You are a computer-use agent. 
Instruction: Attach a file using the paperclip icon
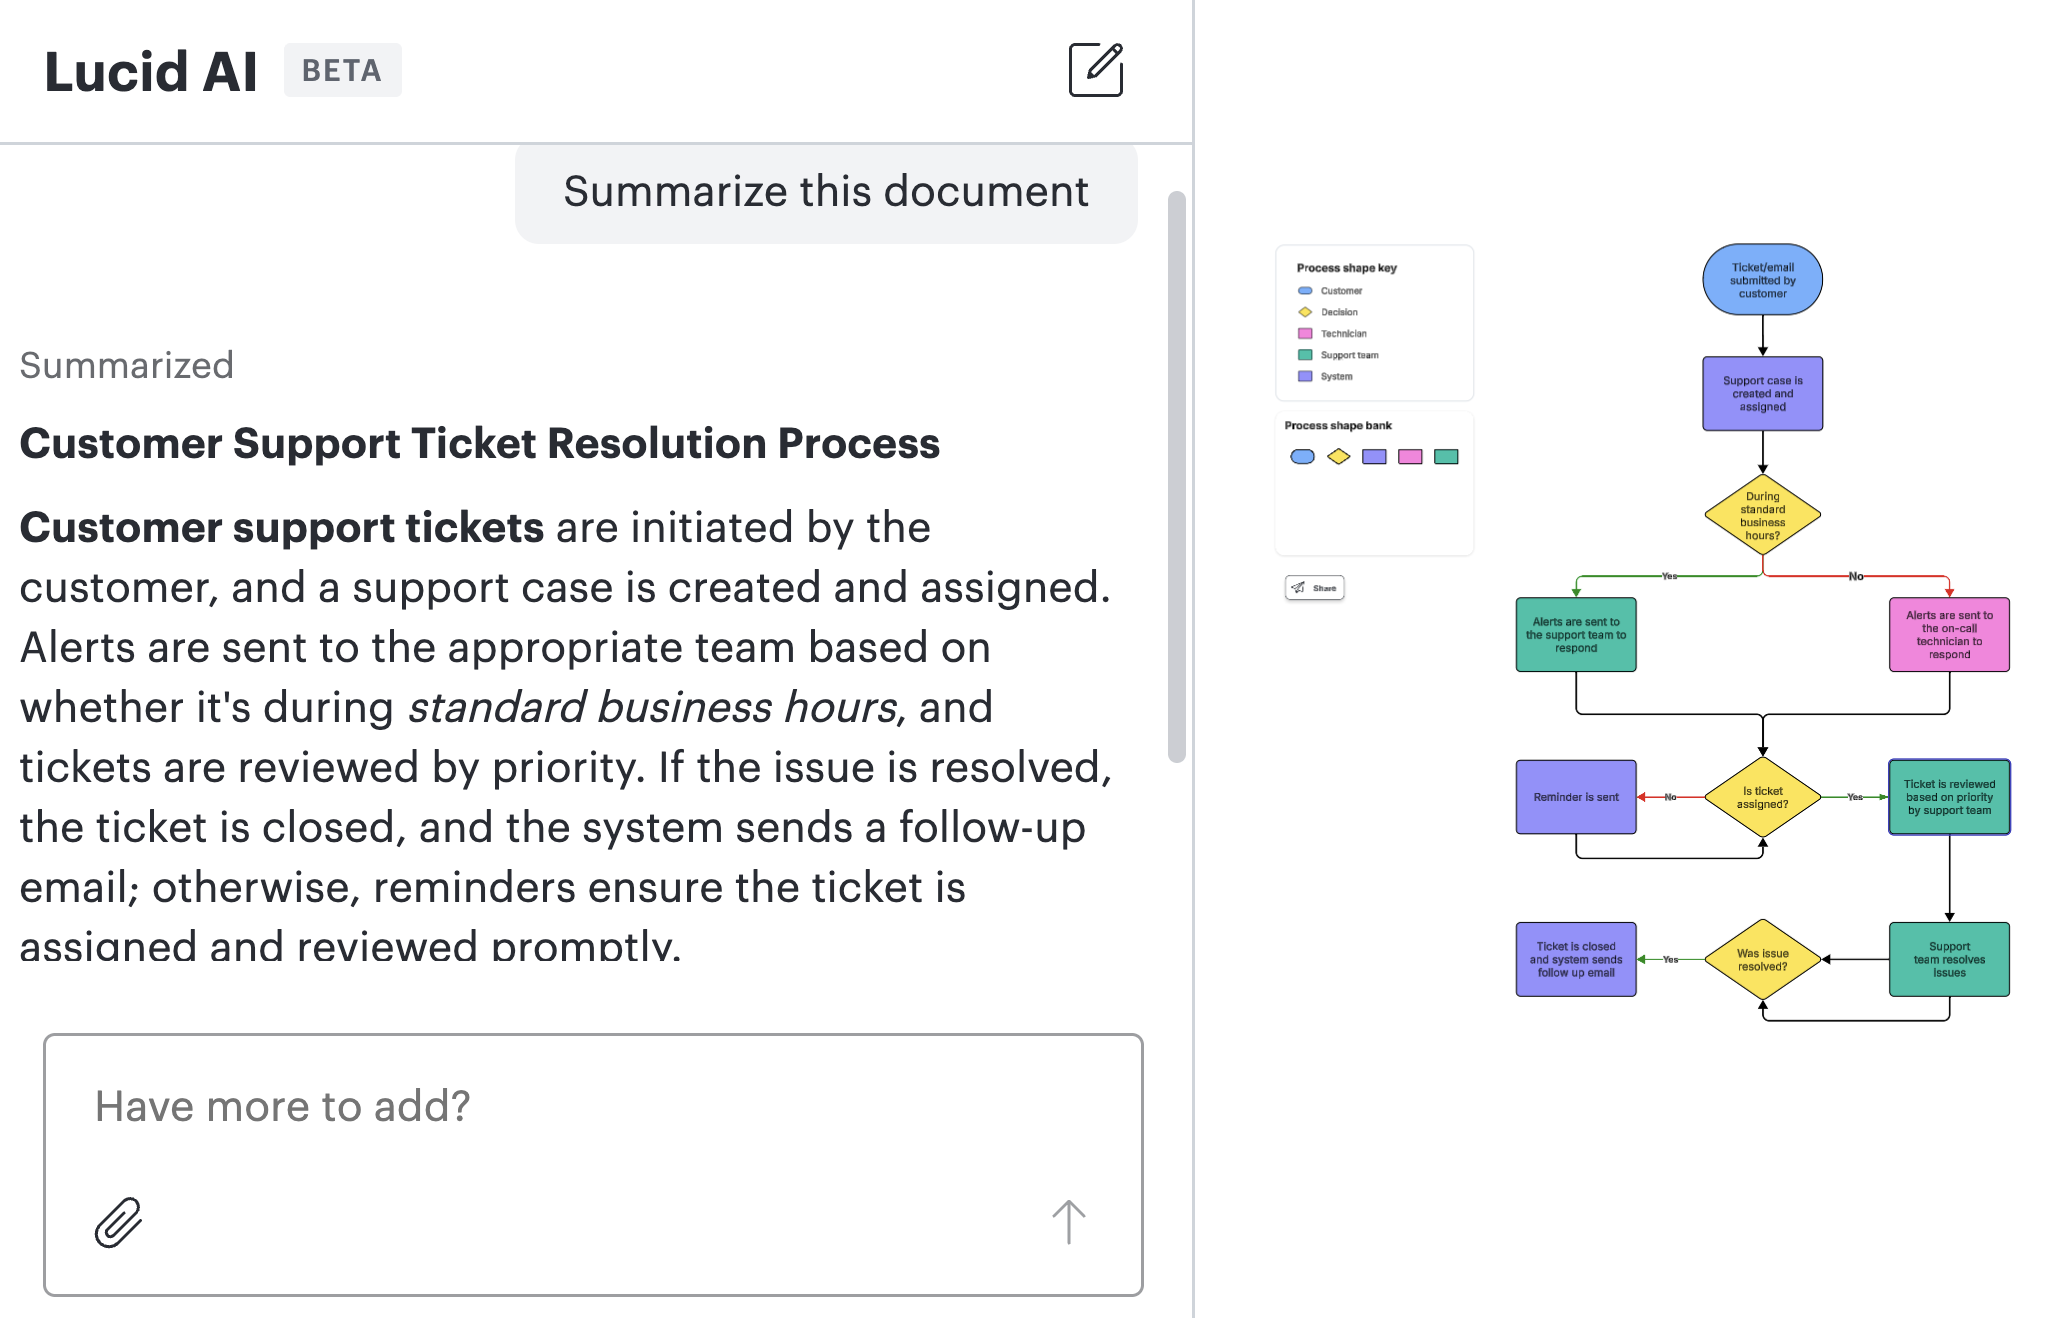[117, 1221]
